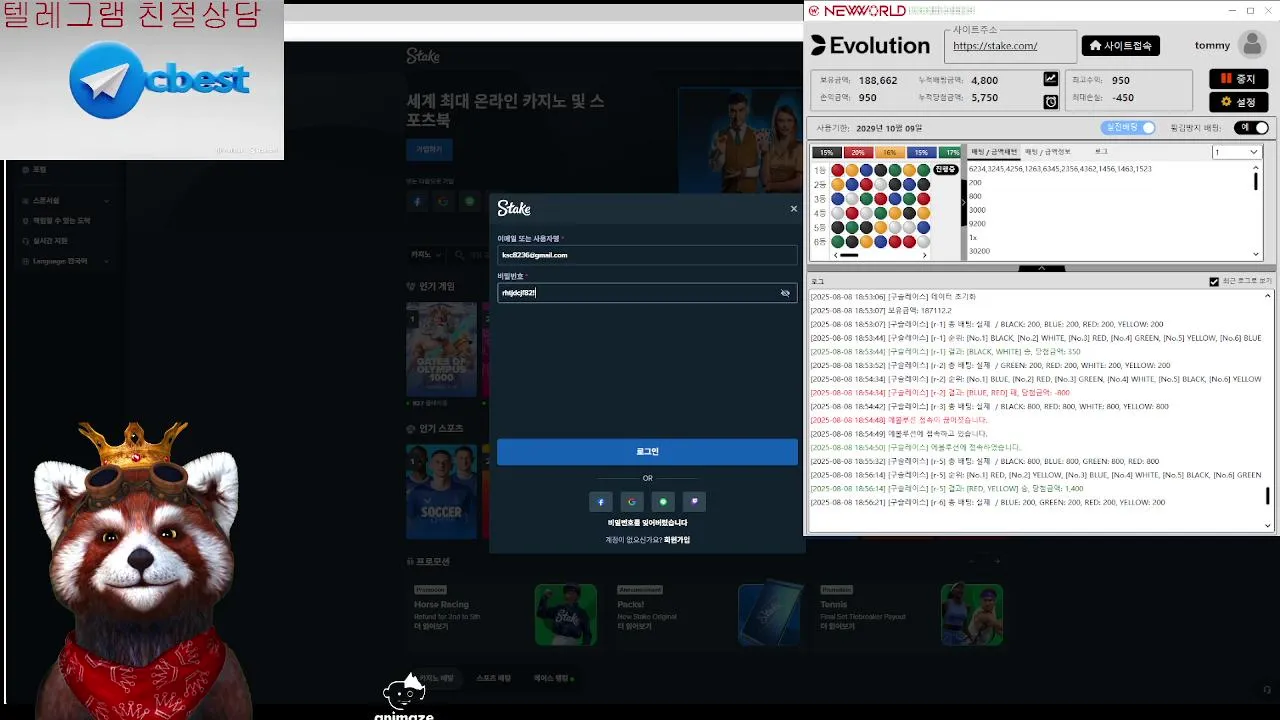This screenshot has height=720, width=1280.
Task: Click background LINE signup icon below banner
Action: click(x=470, y=201)
